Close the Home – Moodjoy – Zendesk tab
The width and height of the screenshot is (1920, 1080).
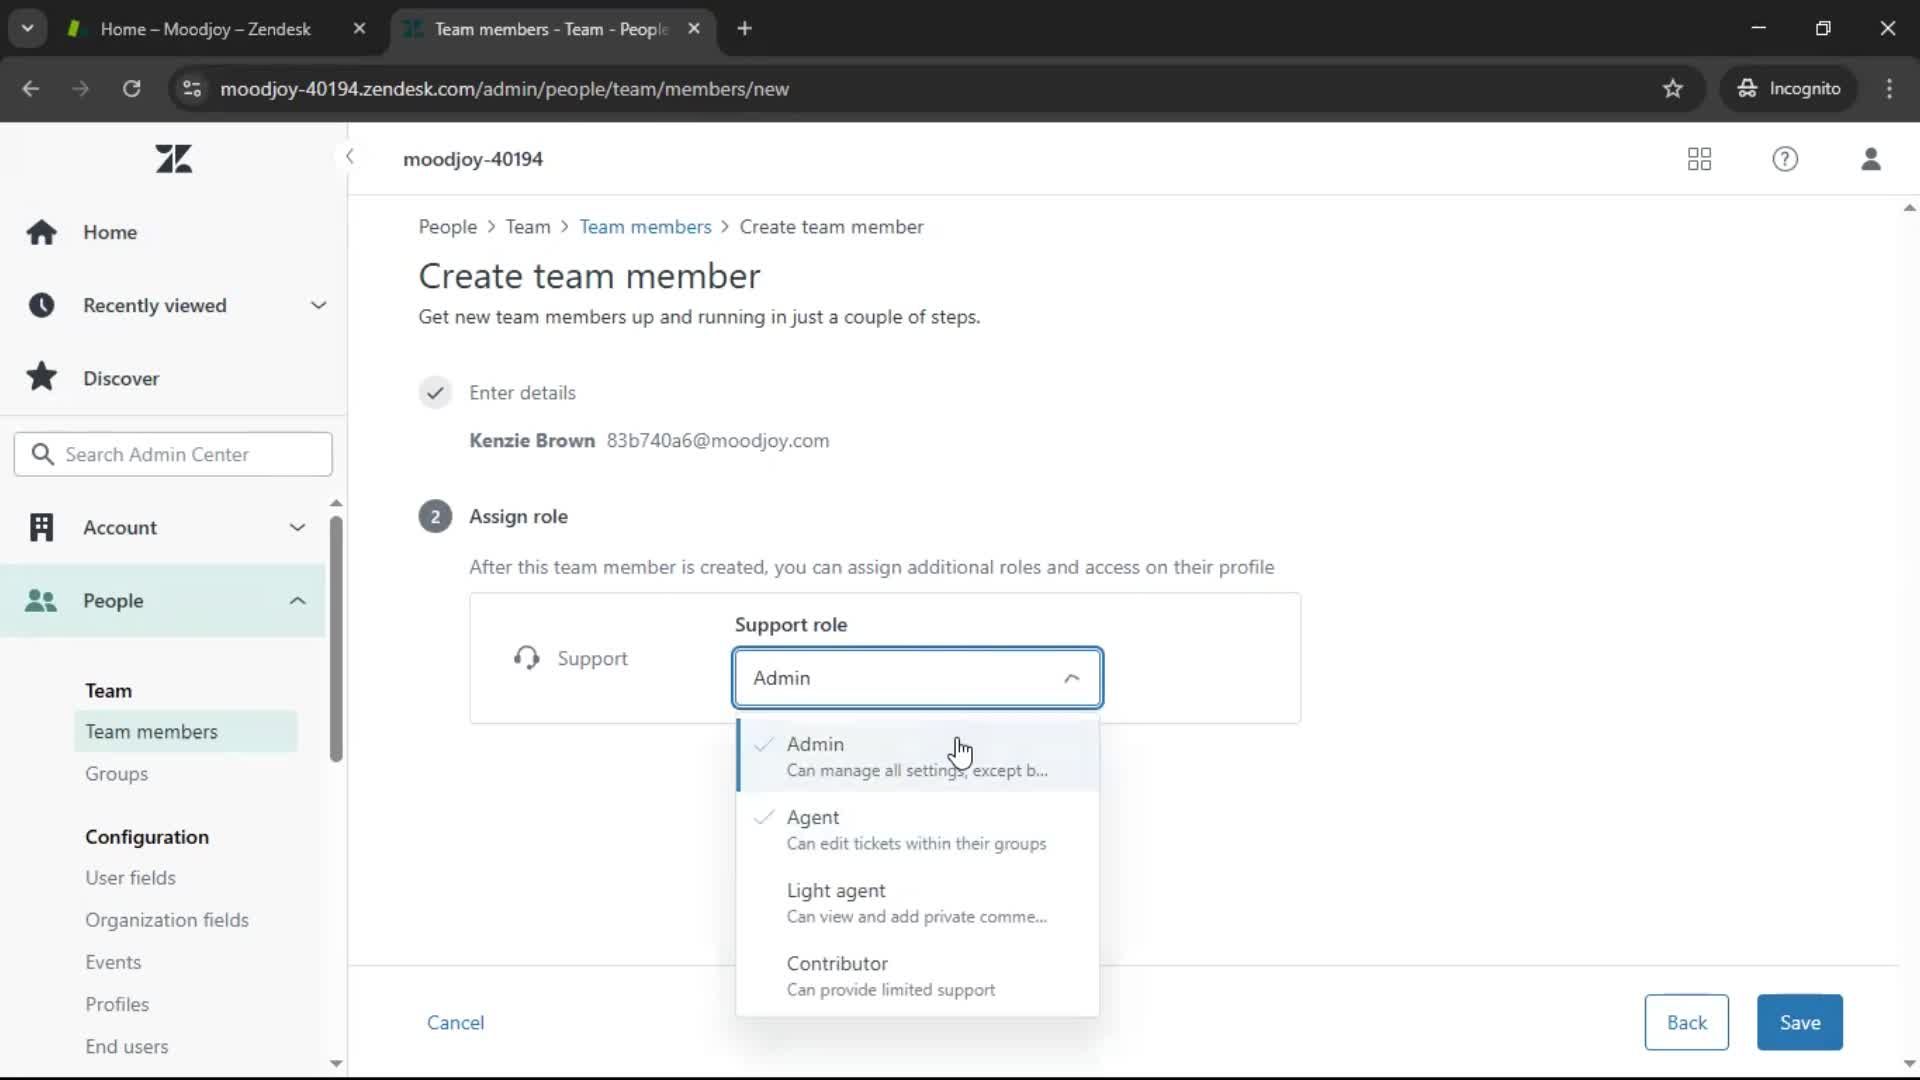pyautogui.click(x=359, y=29)
